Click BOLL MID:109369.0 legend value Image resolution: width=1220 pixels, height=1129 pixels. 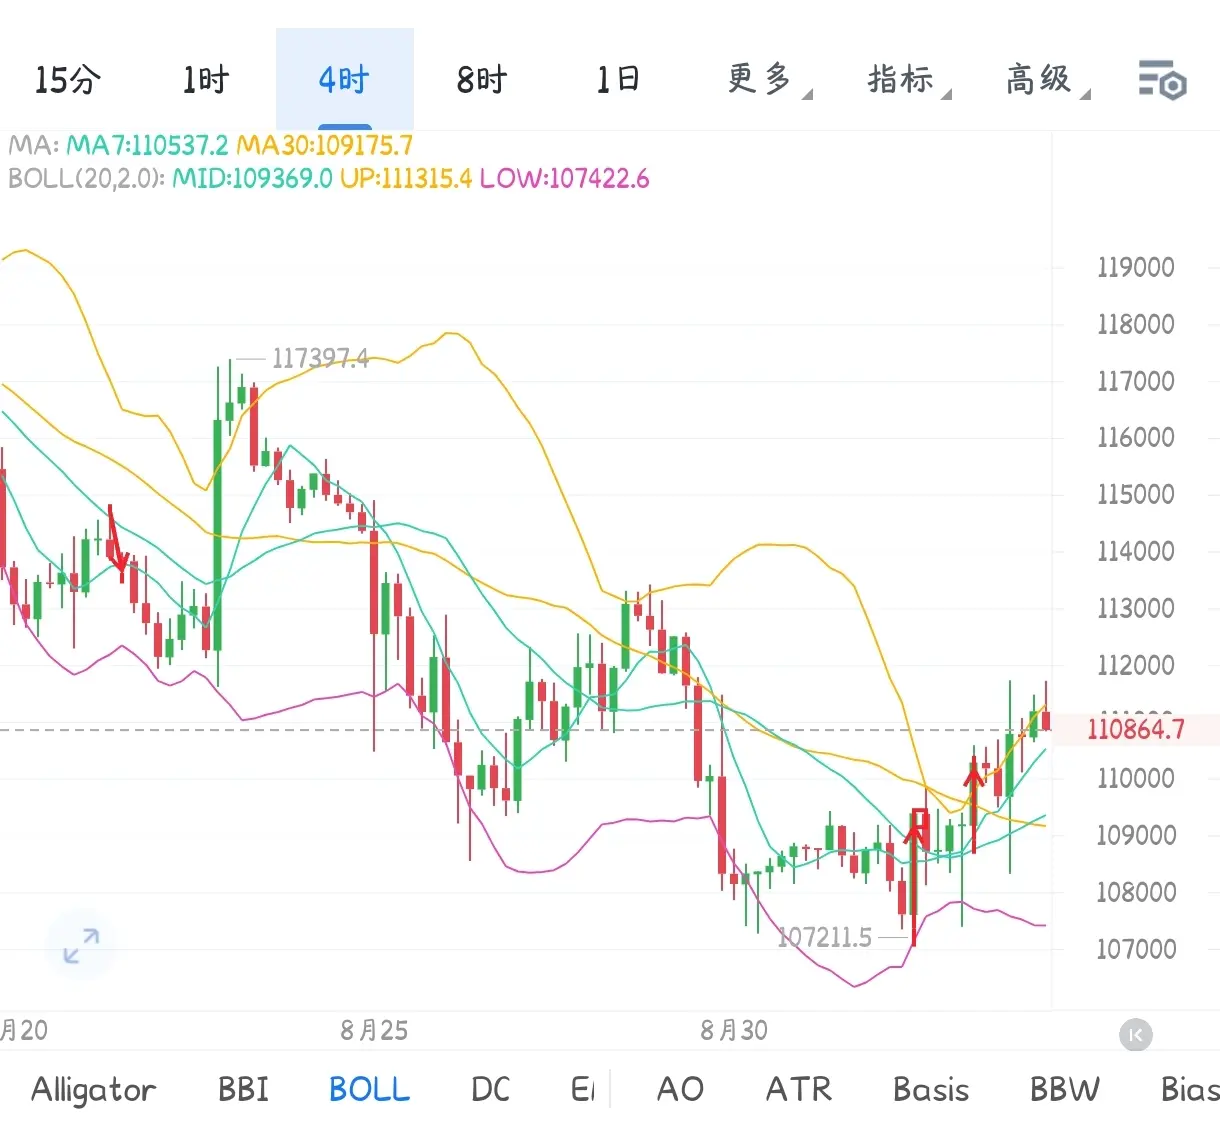pyautogui.click(x=252, y=179)
